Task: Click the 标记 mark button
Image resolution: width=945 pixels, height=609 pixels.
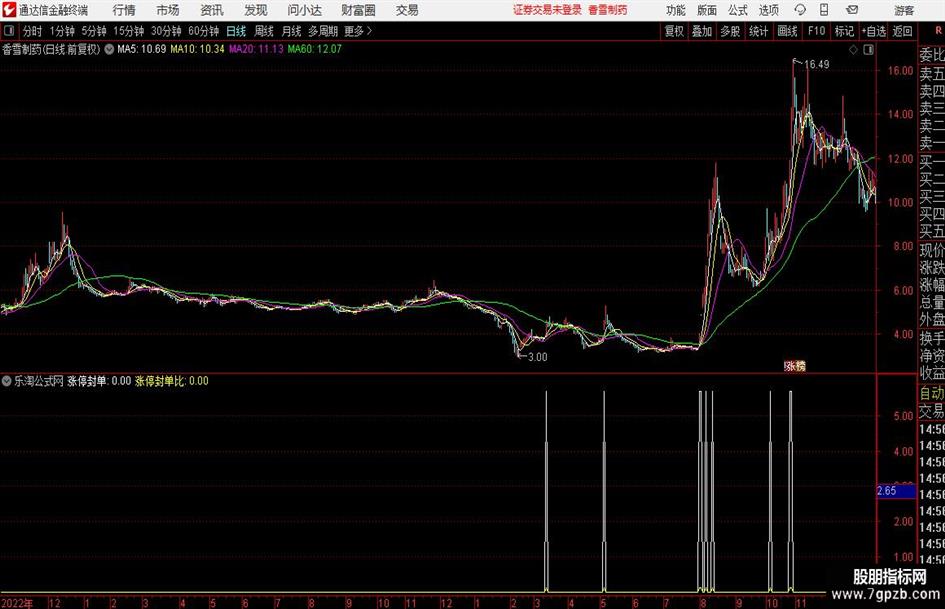Action: 844,31
